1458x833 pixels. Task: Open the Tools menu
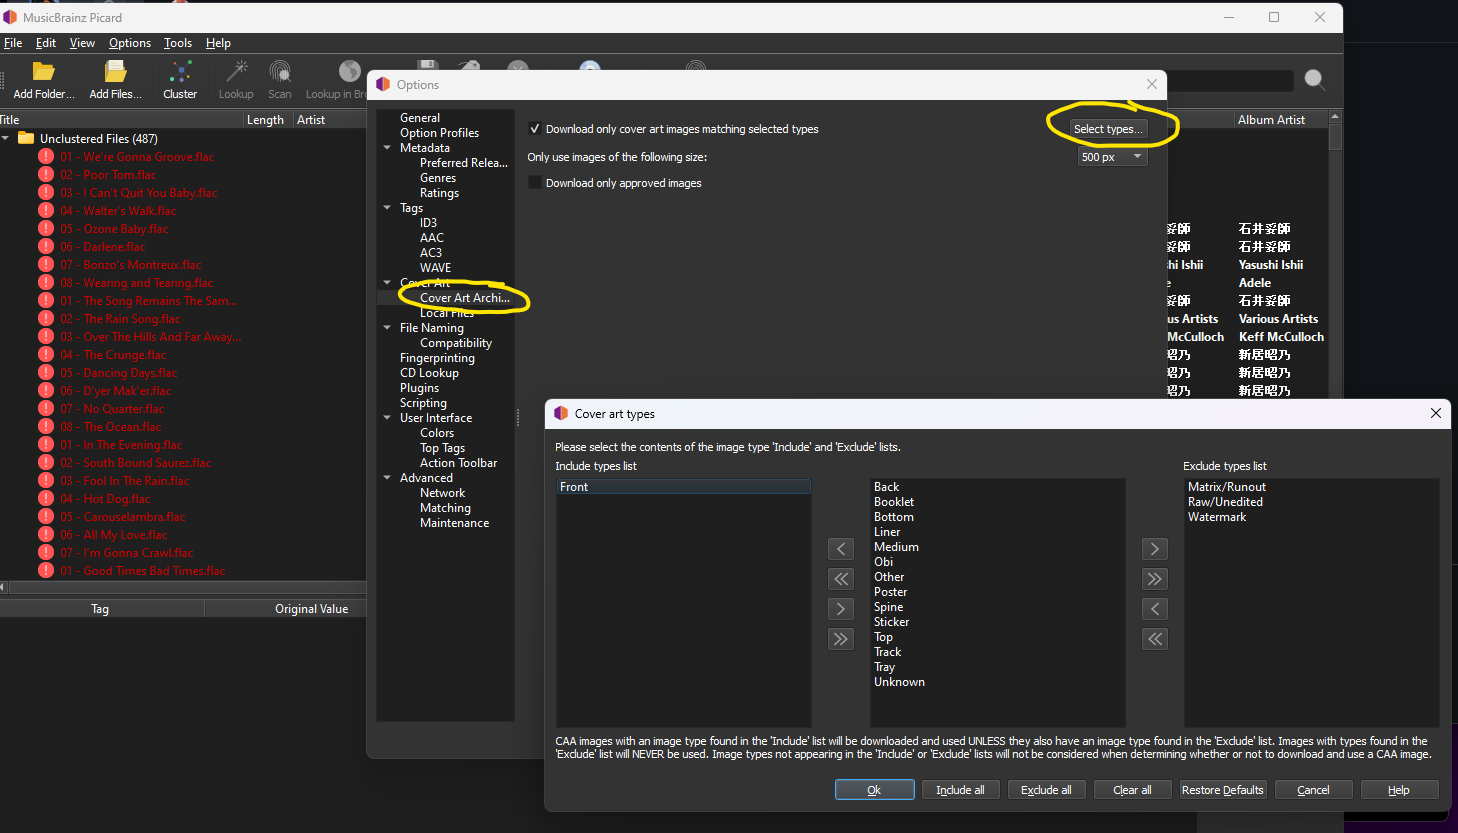click(x=178, y=43)
